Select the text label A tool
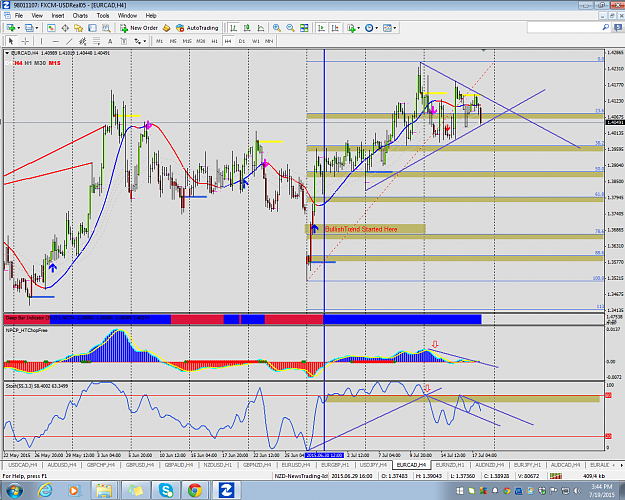625x500 pixels. point(110,41)
